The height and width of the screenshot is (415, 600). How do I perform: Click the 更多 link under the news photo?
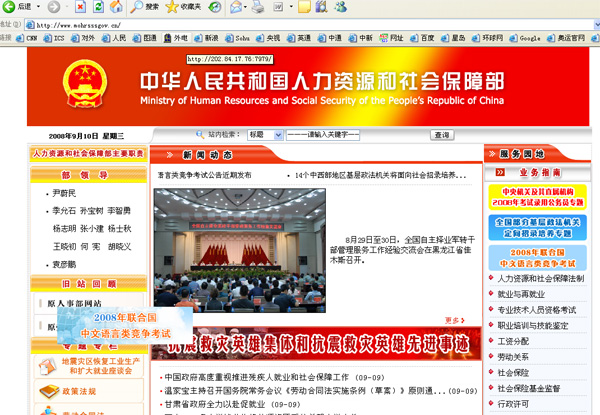click(x=455, y=321)
